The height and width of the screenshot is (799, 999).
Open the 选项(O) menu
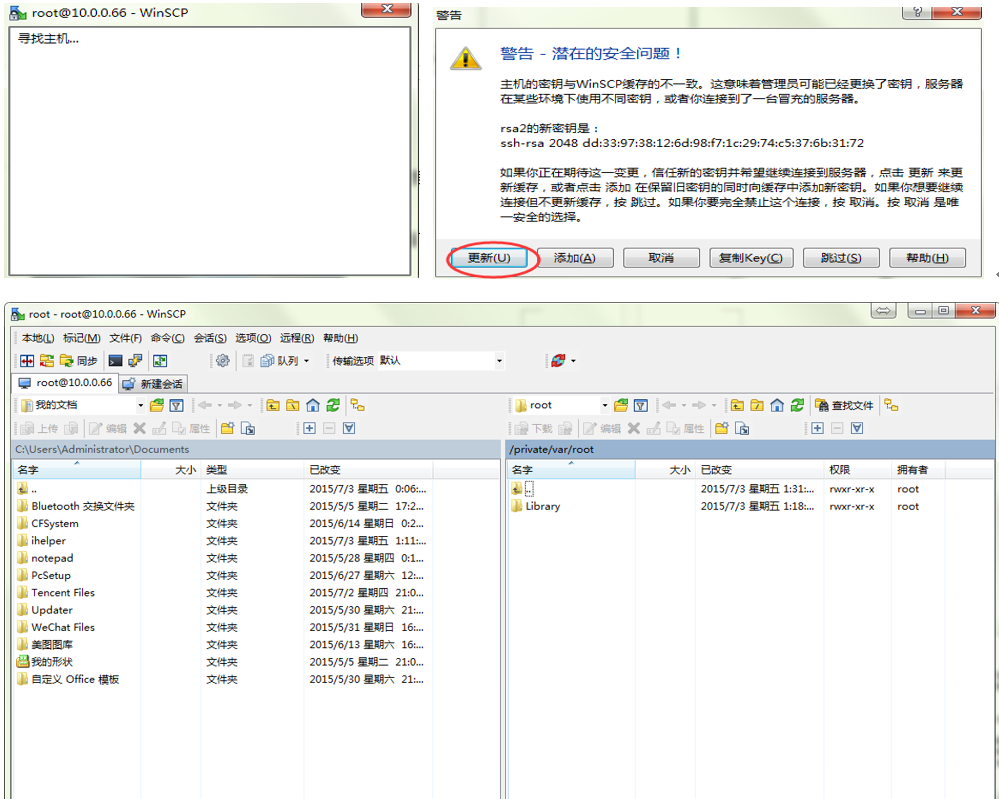(x=253, y=338)
